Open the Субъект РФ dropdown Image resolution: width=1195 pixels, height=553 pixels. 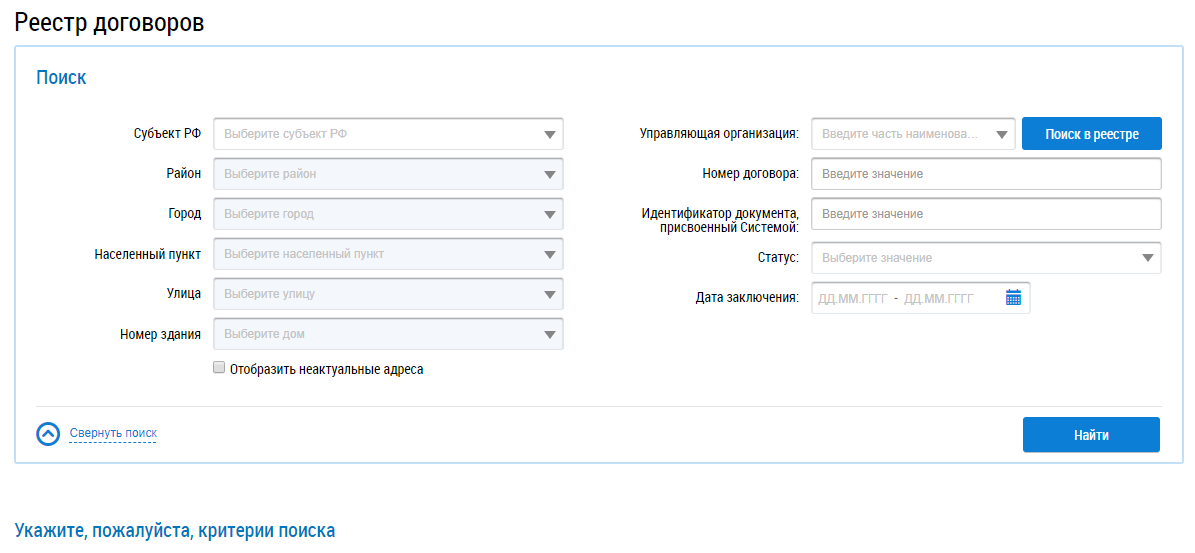click(x=388, y=134)
